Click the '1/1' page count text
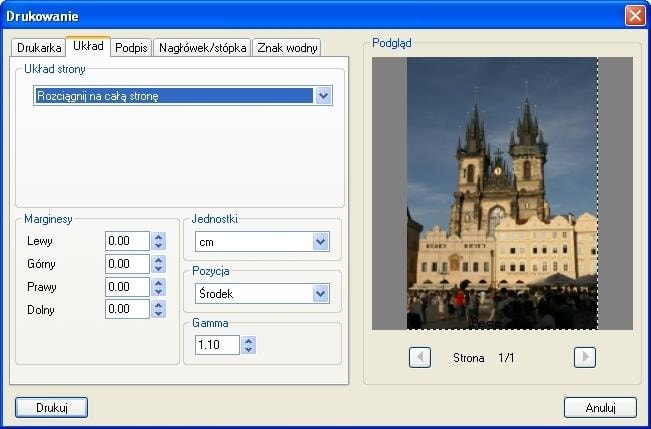This screenshot has width=651, height=429. [506, 358]
